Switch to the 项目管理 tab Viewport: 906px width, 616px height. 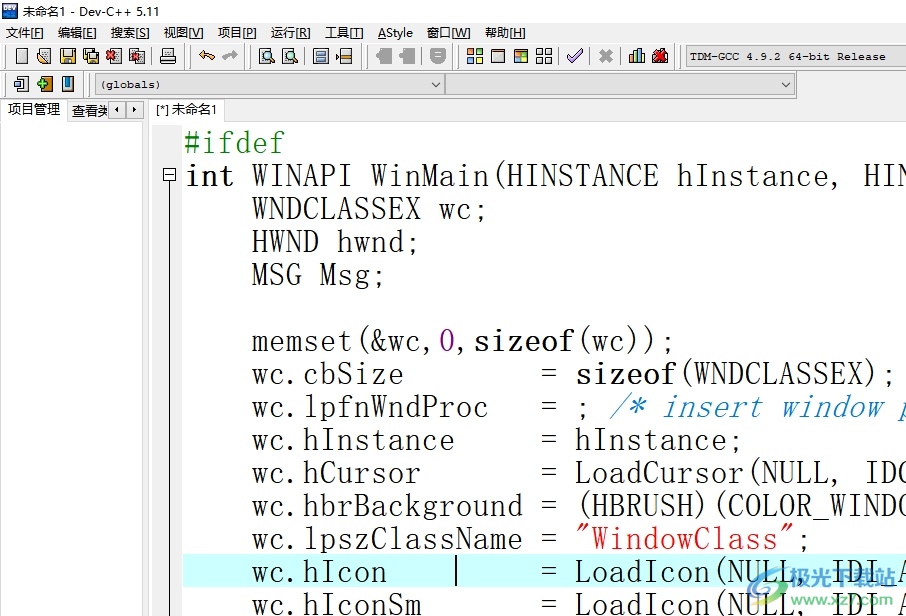click(34, 109)
